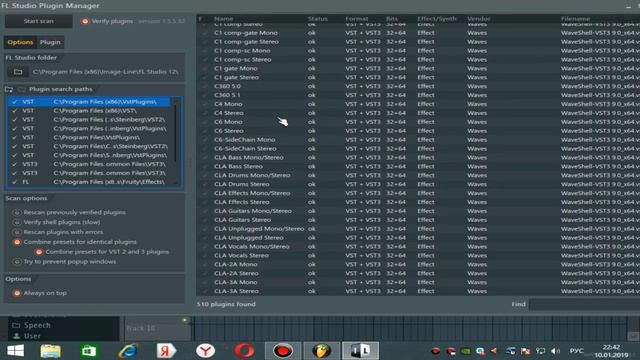Click the Plugin Manager IL taskbar icon
The height and width of the screenshot is (360, 640).
[360, 351]
